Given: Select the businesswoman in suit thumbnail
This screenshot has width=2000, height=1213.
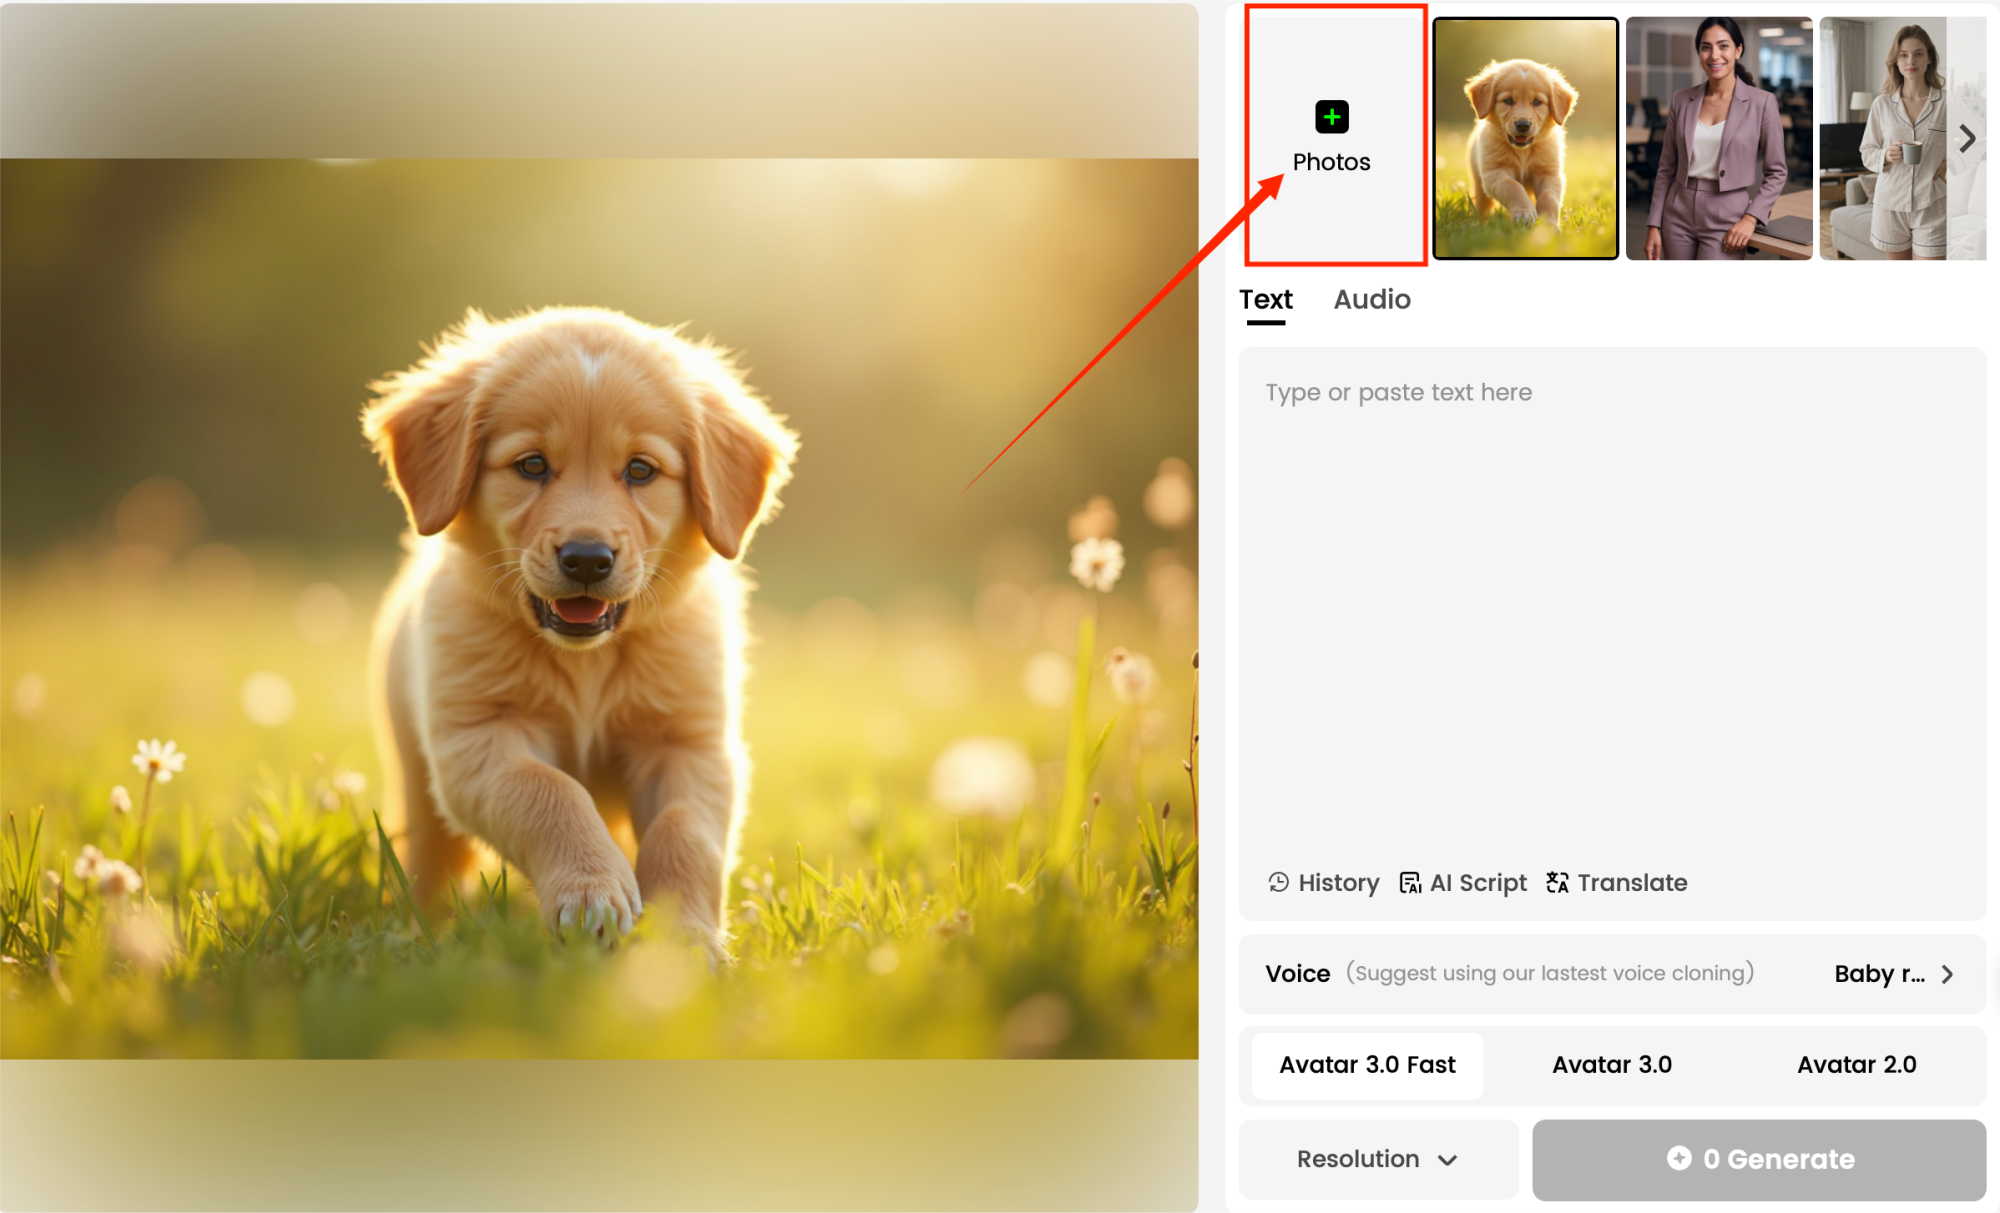Looking at the screenshot, I should [1718, 138].
